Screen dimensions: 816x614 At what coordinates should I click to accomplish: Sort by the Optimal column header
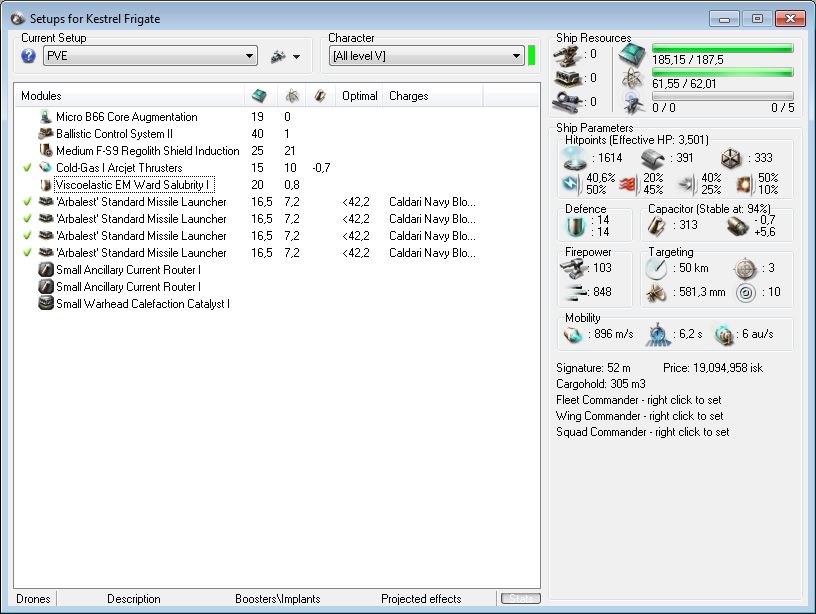360,96
